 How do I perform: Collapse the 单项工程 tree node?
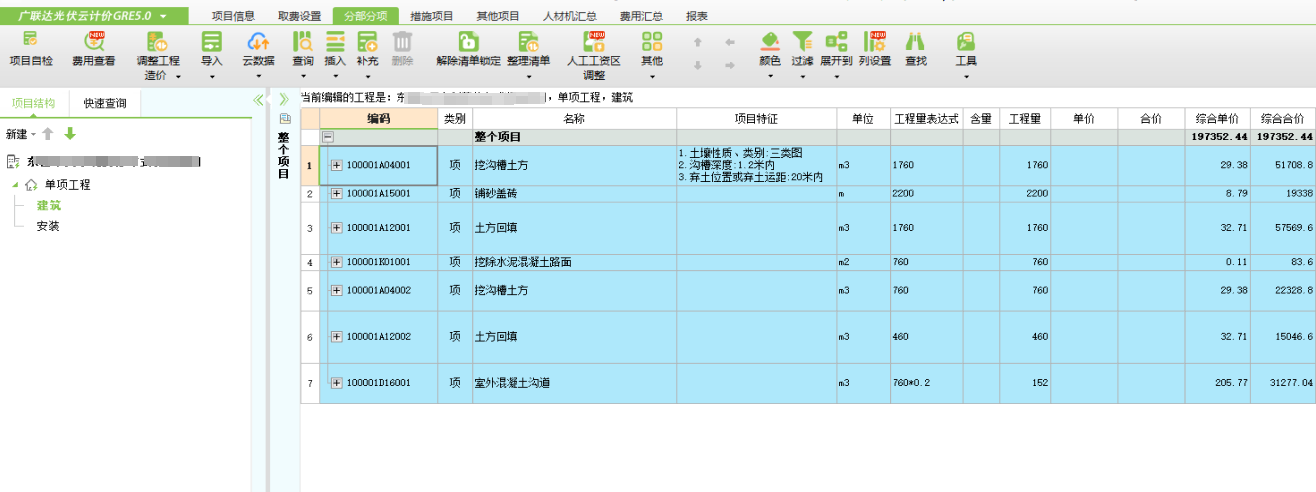[15, 185]
